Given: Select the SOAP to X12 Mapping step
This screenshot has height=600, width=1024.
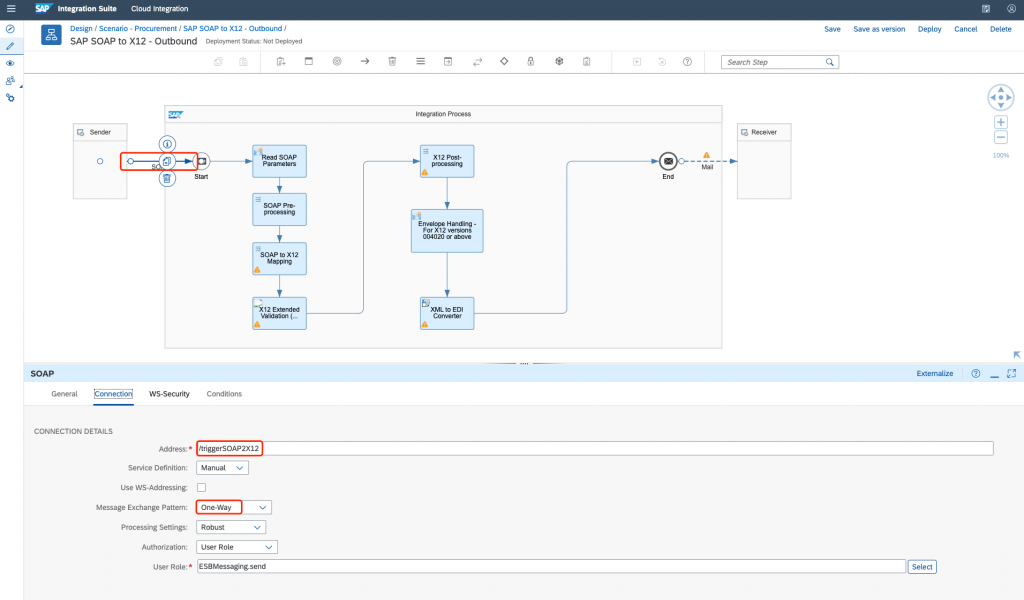Looking at the screenshot, I should tap(280, 259).
